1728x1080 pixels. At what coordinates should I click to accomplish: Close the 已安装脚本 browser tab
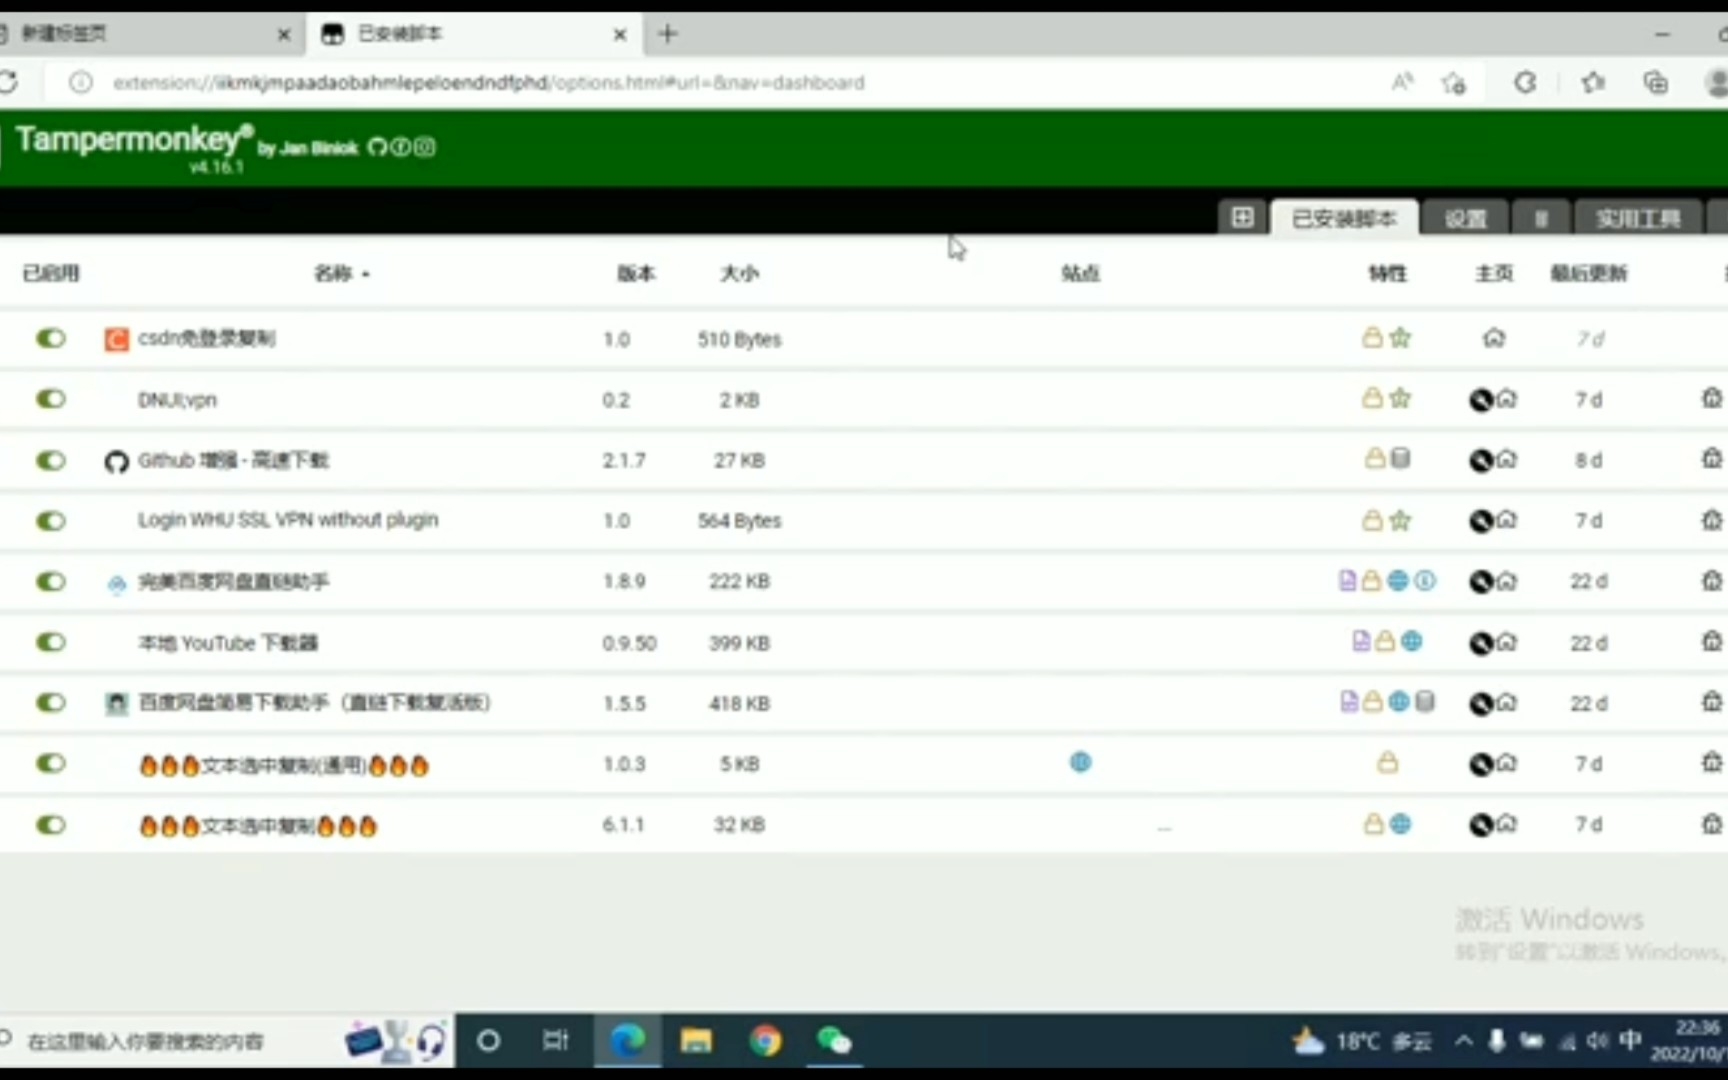[620, 35]
